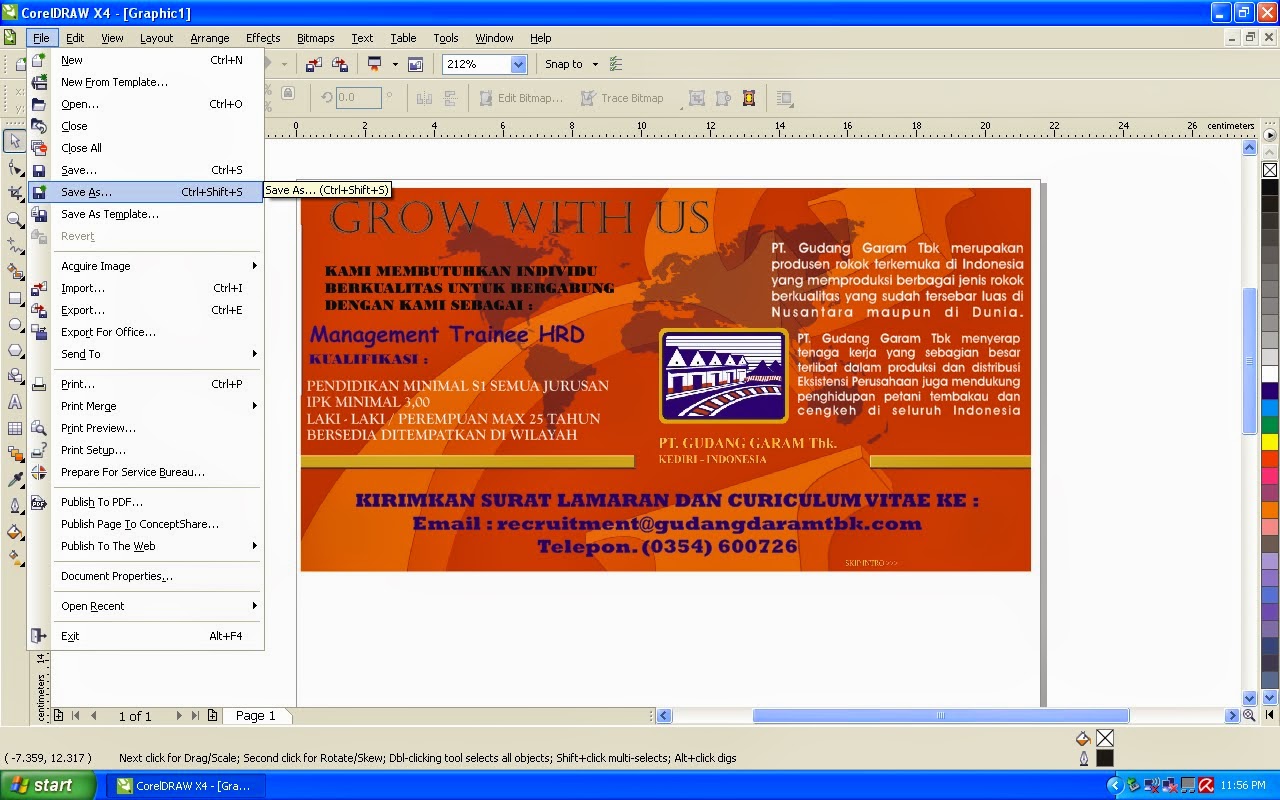Select the Ellipse tool in the toolbox
Image resolution: width=1280 pixels, height=800 pixels.
click(x=15, y=324)
